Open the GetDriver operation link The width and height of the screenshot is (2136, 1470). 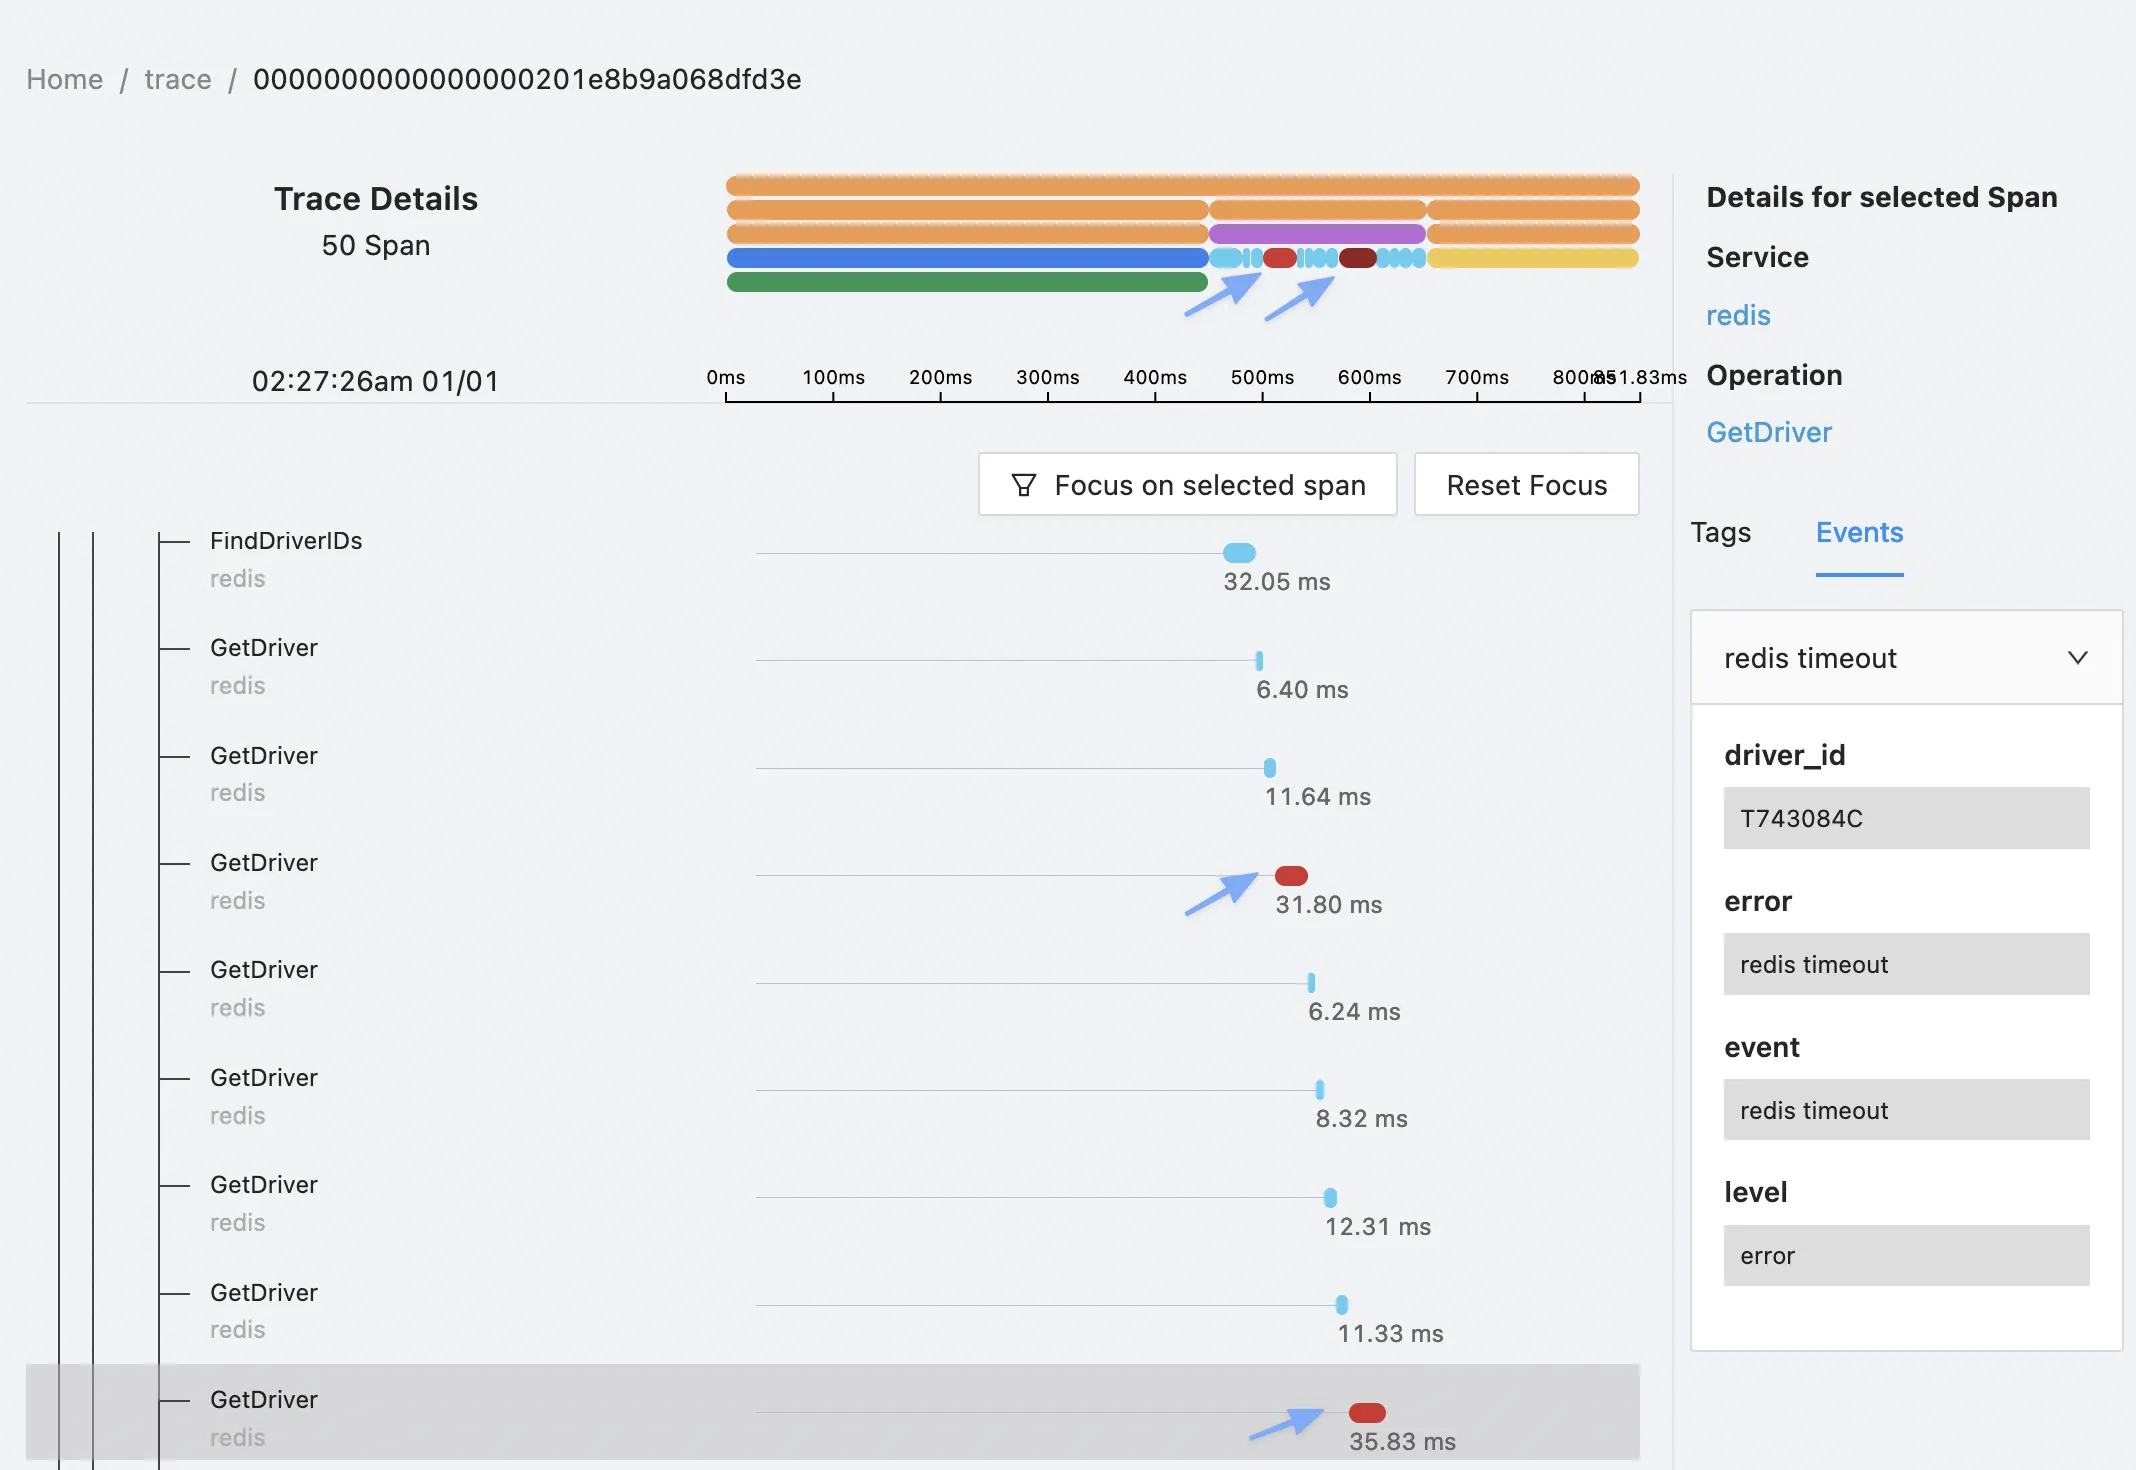(x=1768, y=432)
